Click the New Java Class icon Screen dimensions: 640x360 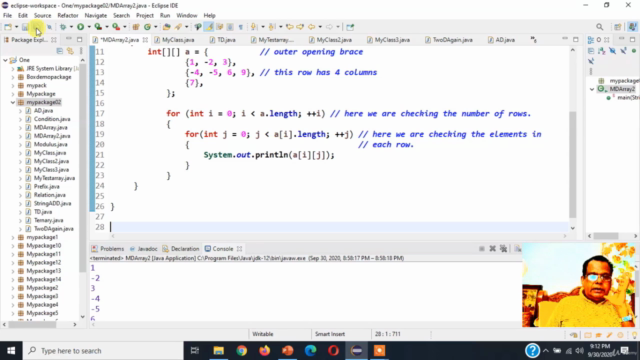click(x=147, y=27)
